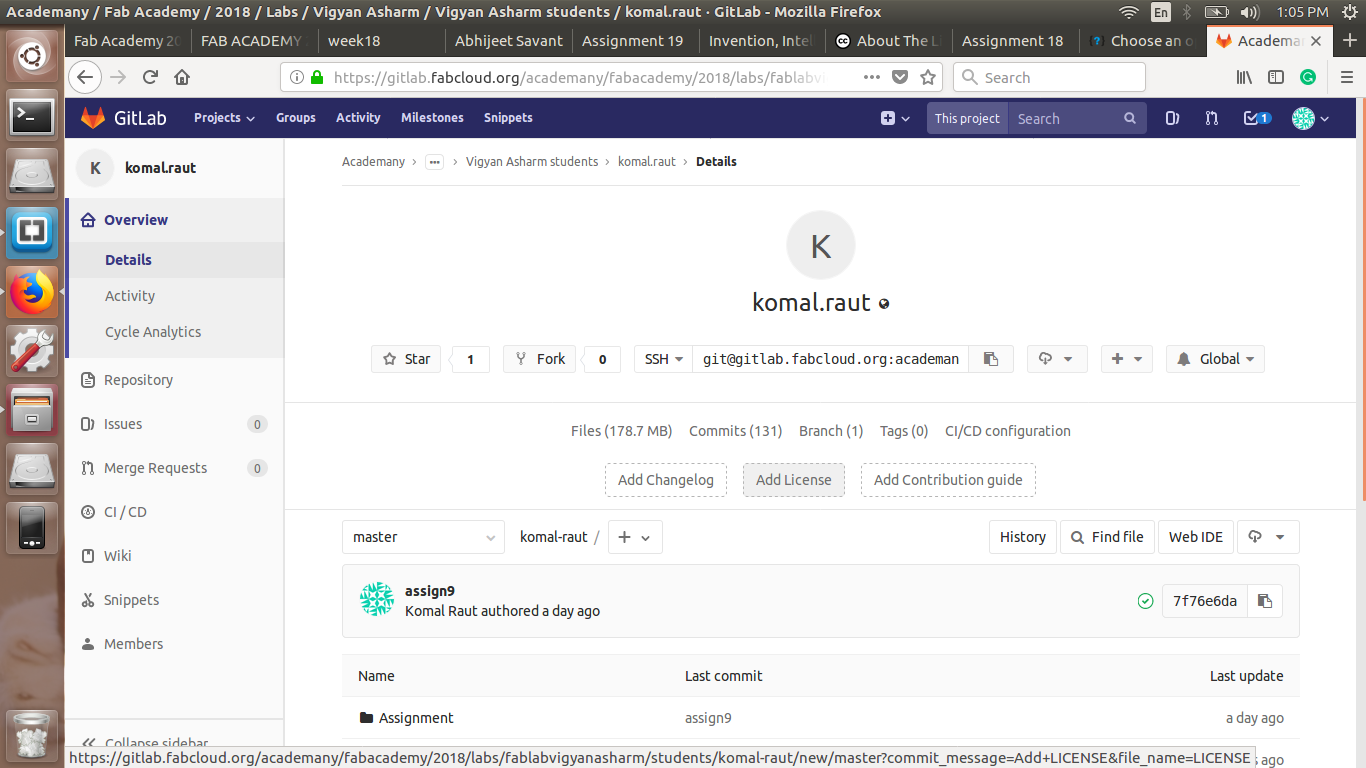Toggle the Firefox sidebar view

tap(1276, 77)
